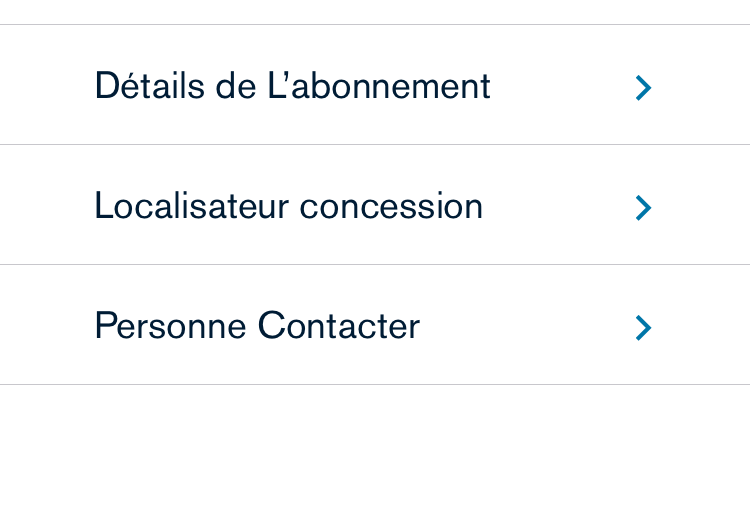Click the chevron beside Détails de L'abonnement
Viewport: 750px width, 525px height.
(x=643, y=88)
